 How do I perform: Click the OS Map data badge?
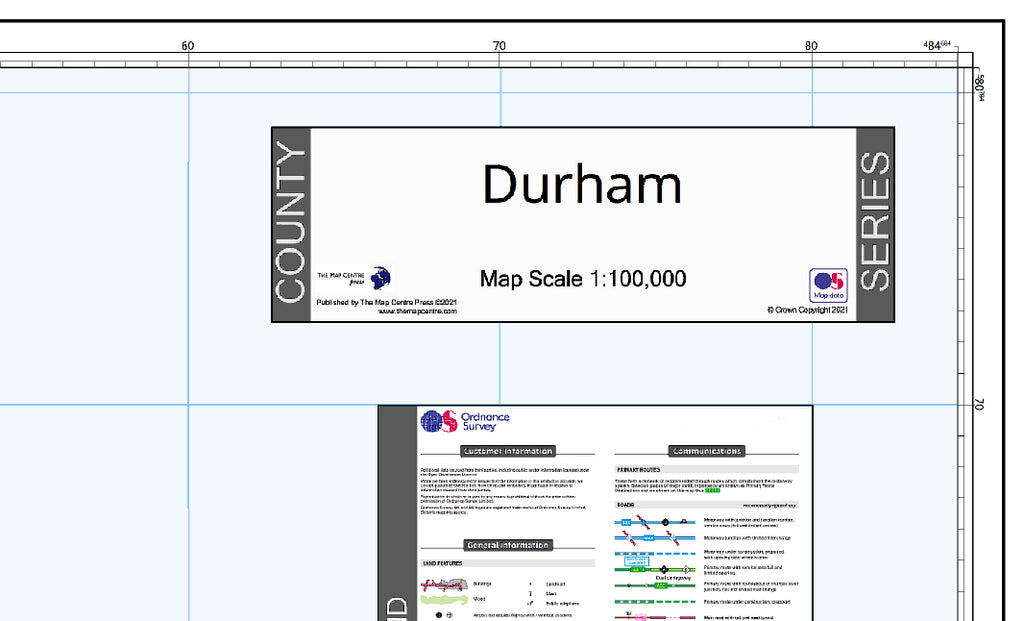tap(830, 285)
